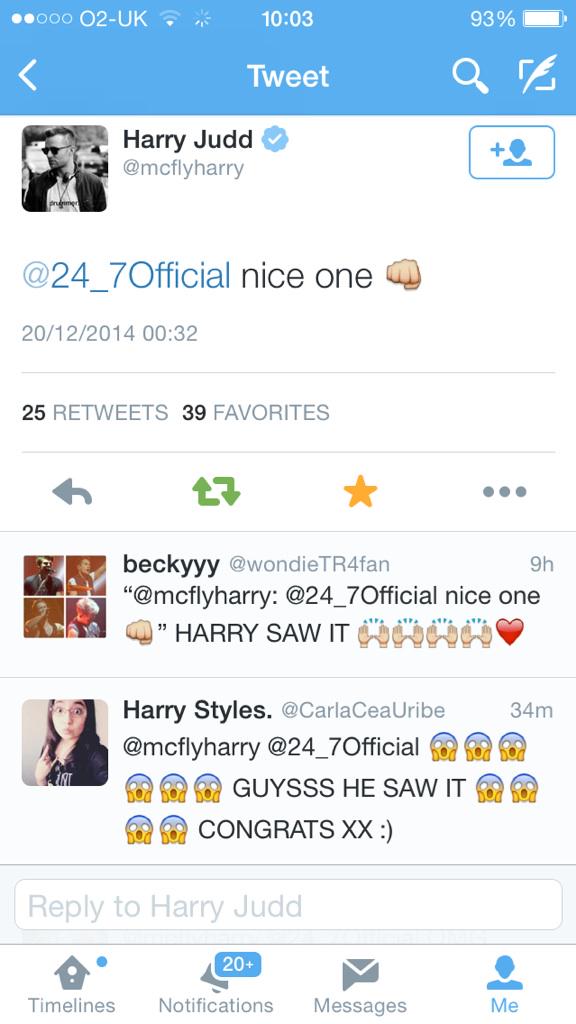Open beckyyy's avatar thumbnail
Screen dimensions: 576x1024
(65, 596)
